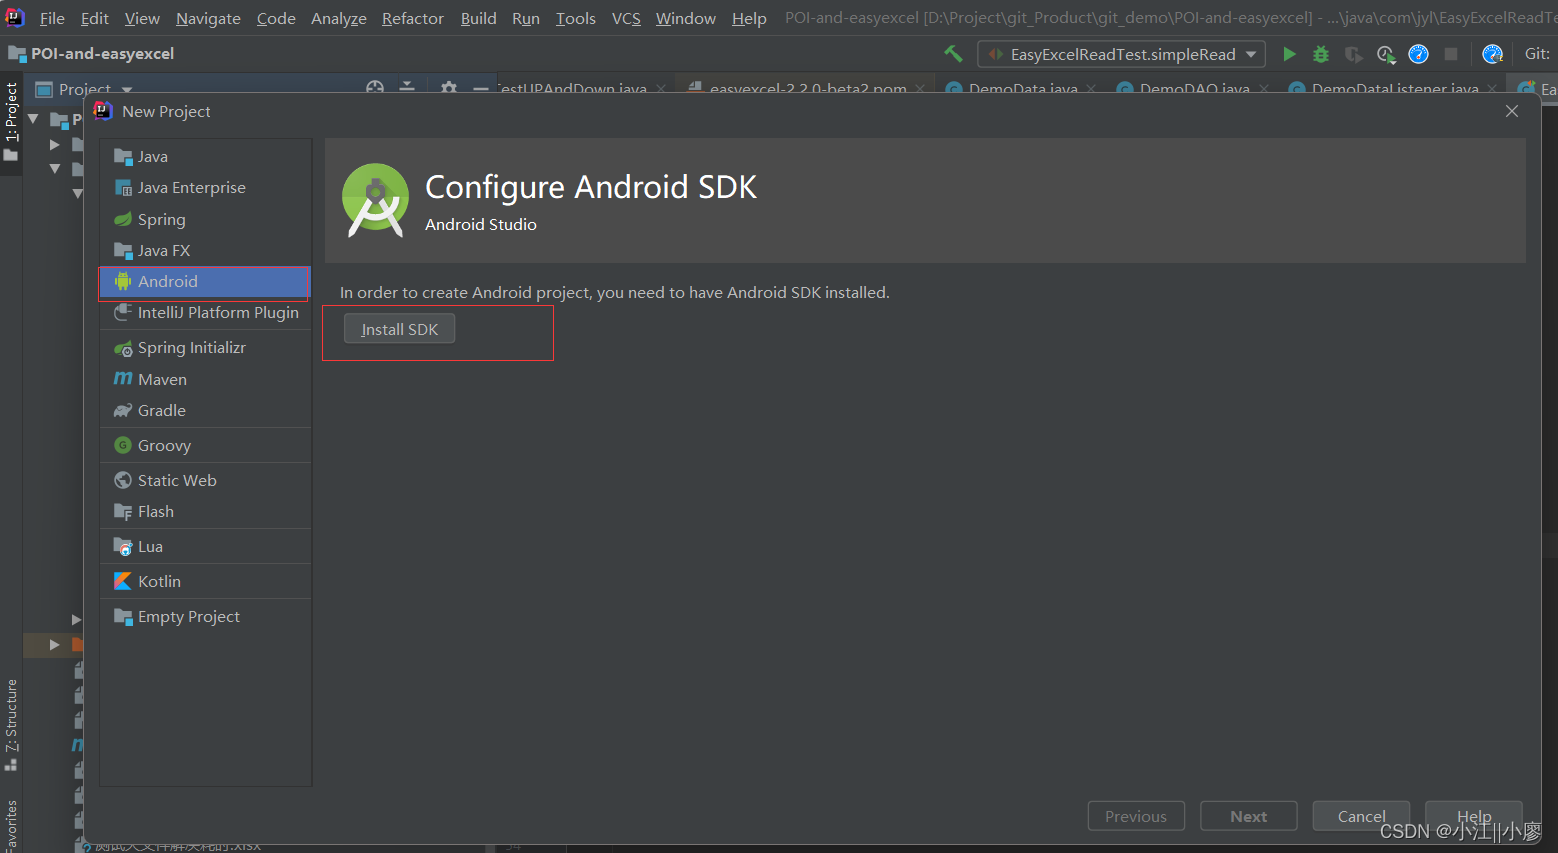Image resolution: width=1558 pixels, height=853 pixels.
Task: Click the Install SDK button
Action: point(399,329)
